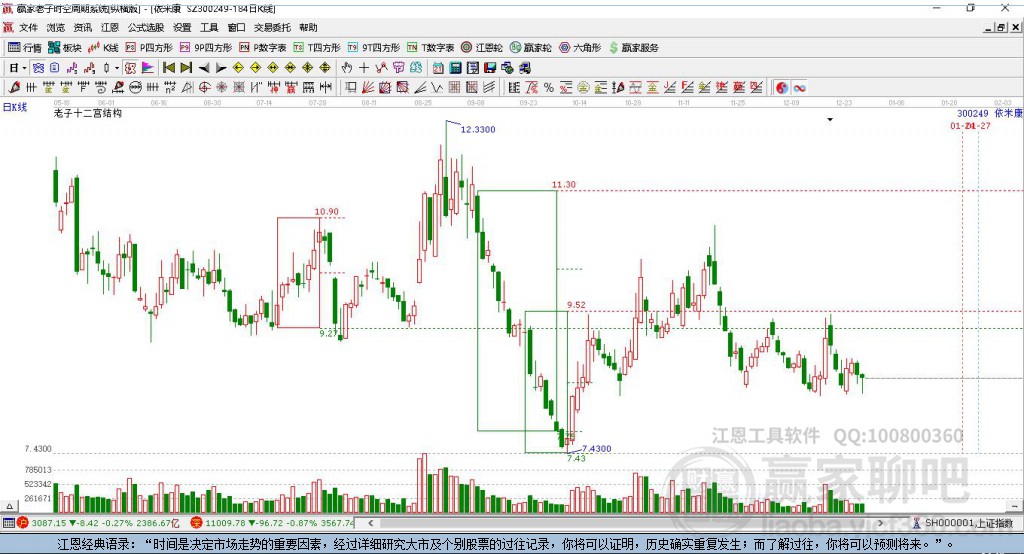
Task: Click the first yellow diamond arrow icon
Action: tap(238, 68)
